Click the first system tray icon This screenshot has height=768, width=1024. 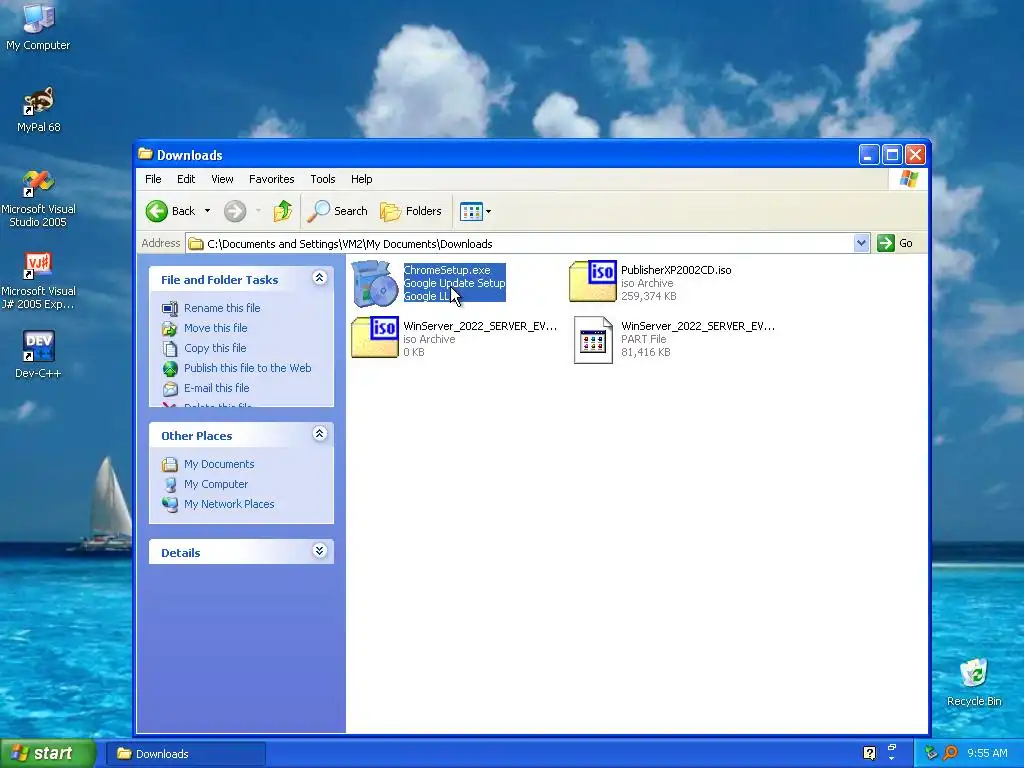tap(931, 753)
